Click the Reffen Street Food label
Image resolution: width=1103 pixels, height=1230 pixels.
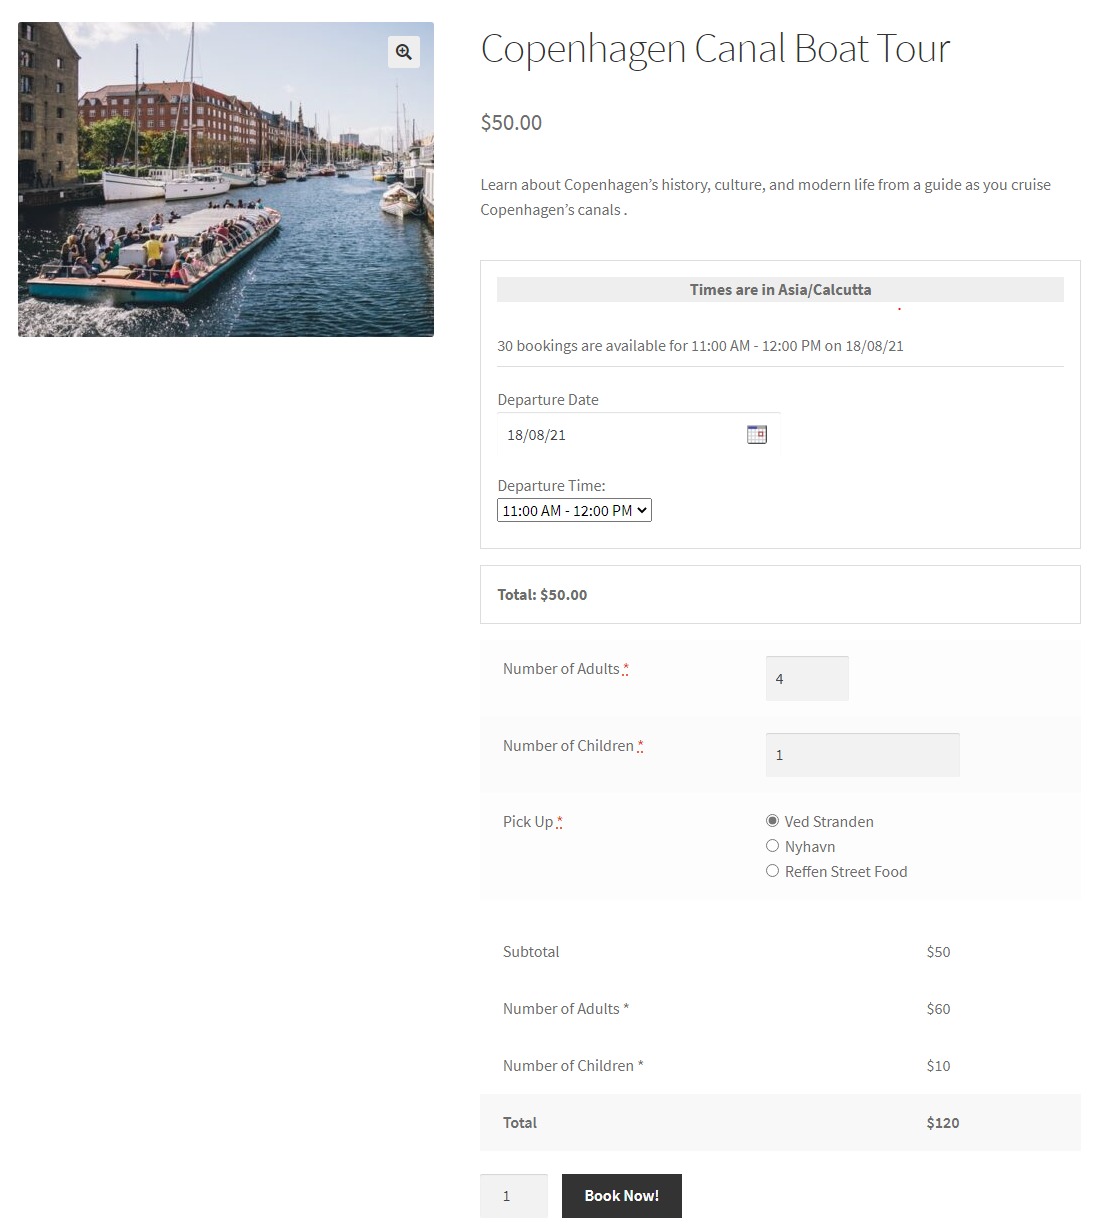point(846,872)
